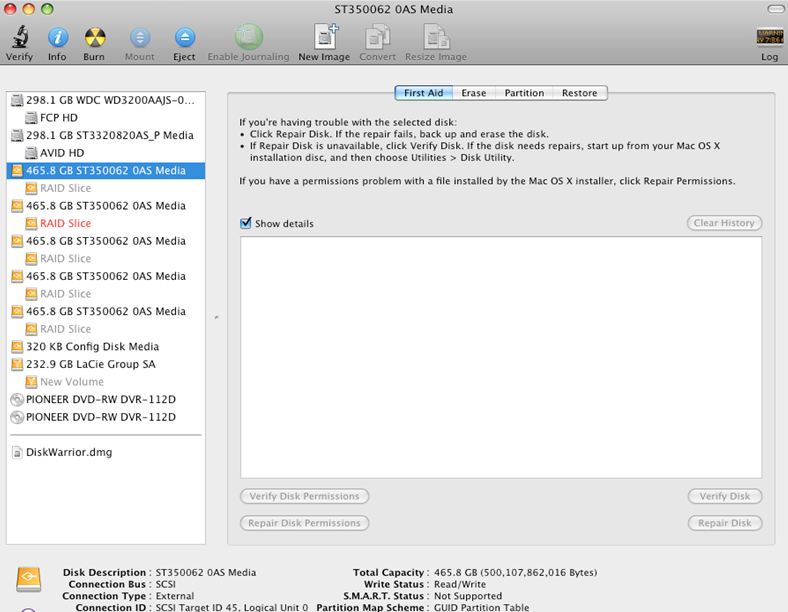
Task: Click the Mount toolbar icon
Action: tap(140, 37)
